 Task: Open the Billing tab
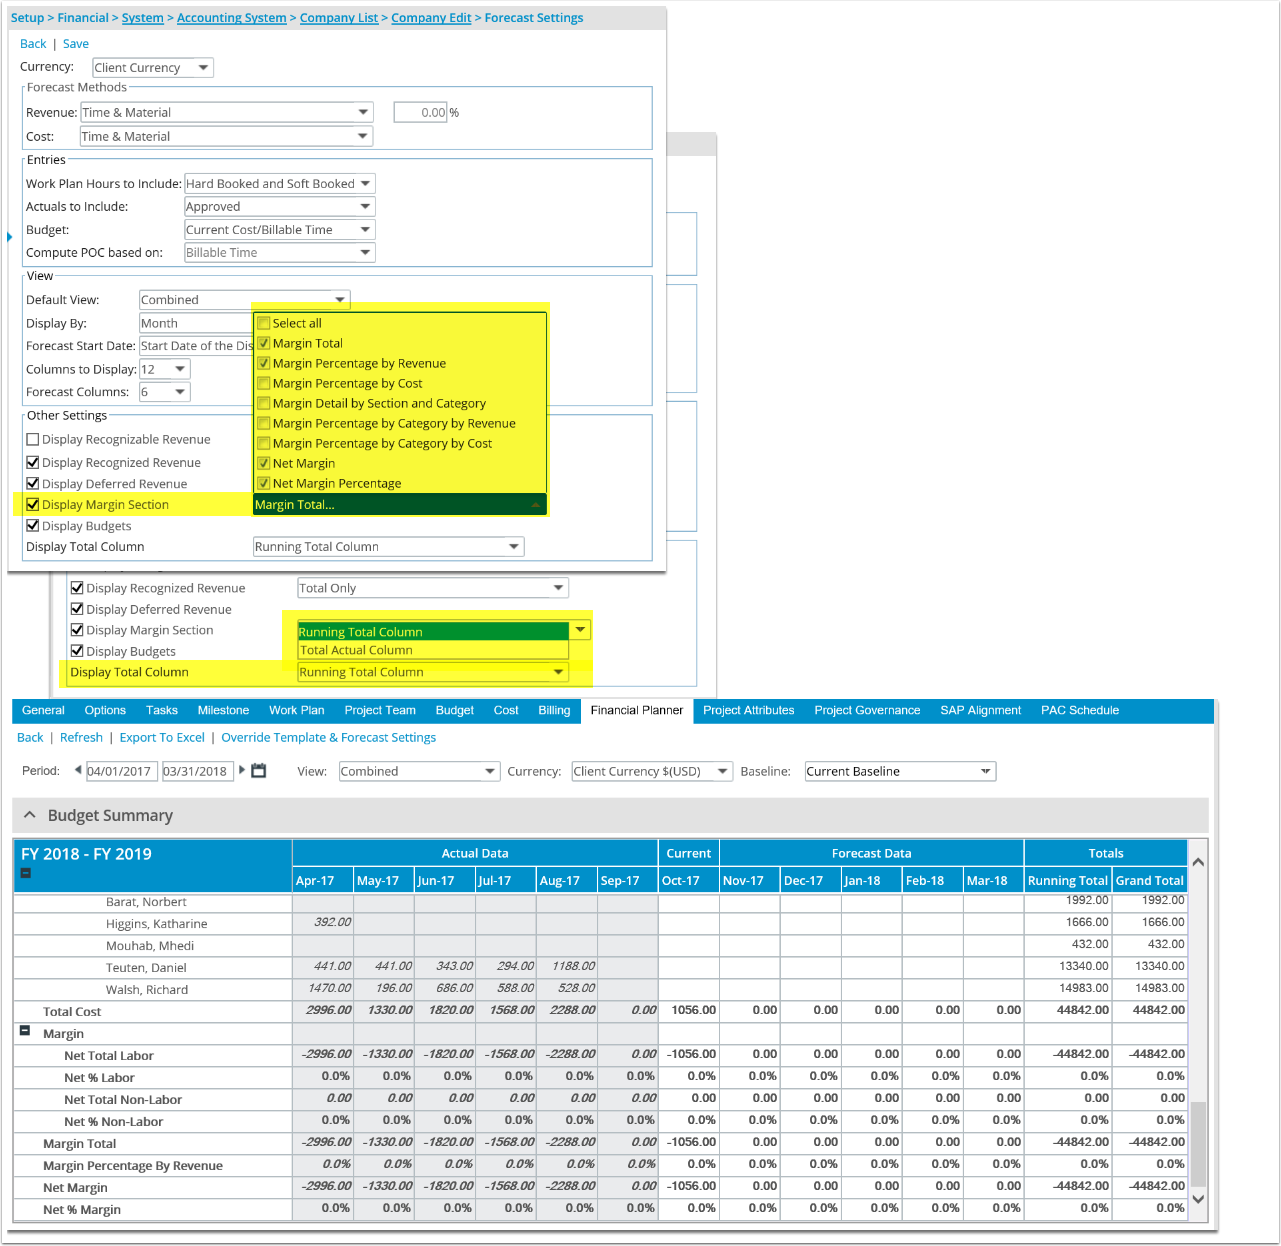(554, 710)
